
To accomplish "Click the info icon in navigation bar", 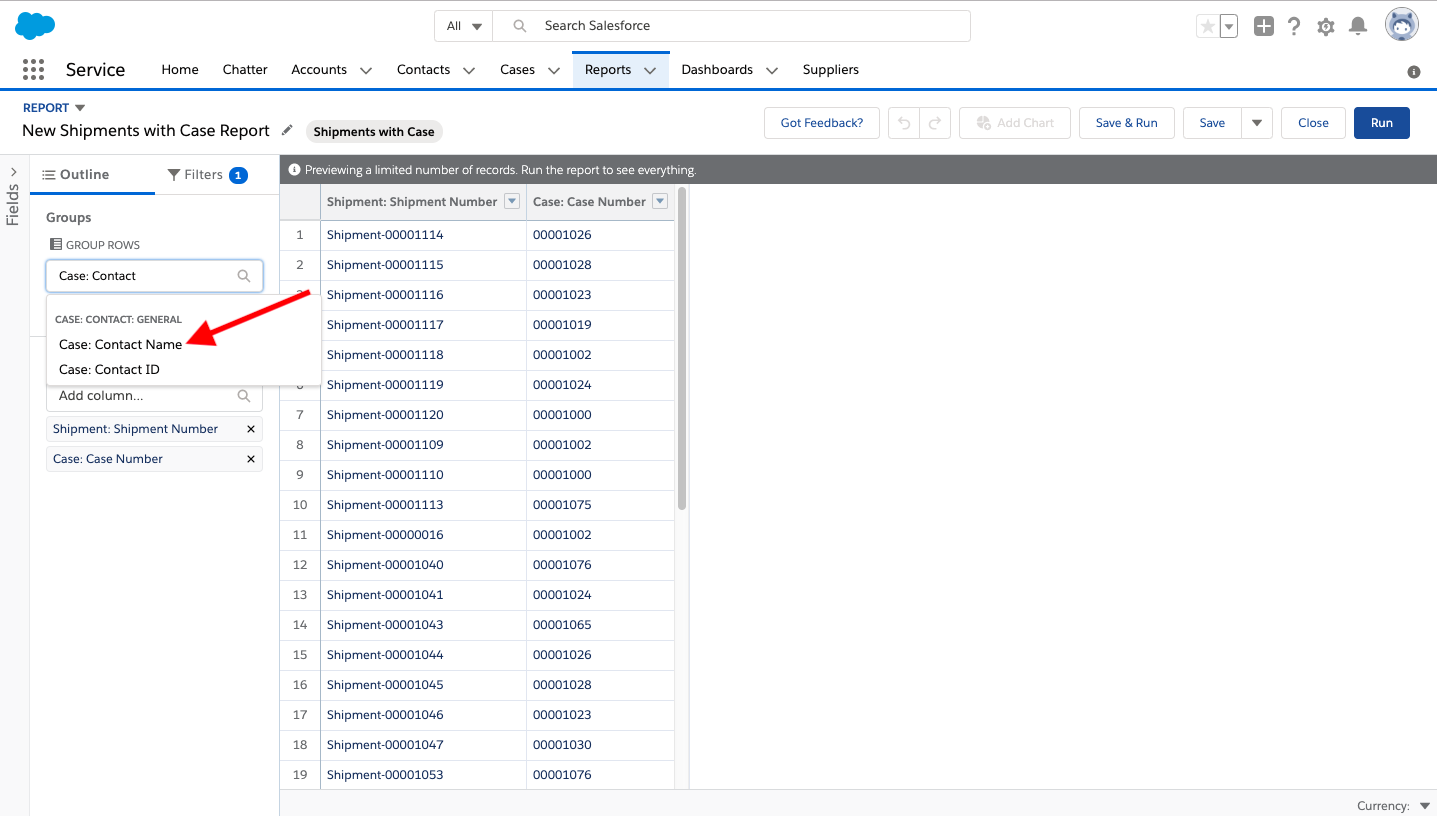I will (1414, 72).
